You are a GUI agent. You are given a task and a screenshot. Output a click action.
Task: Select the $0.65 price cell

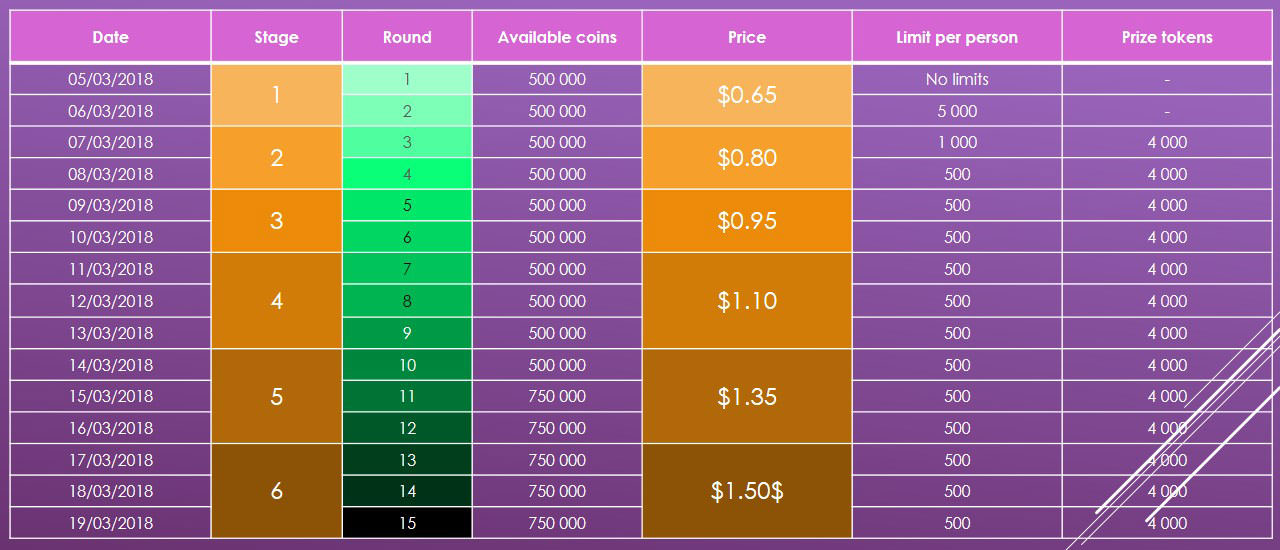(x=747, y=95)
